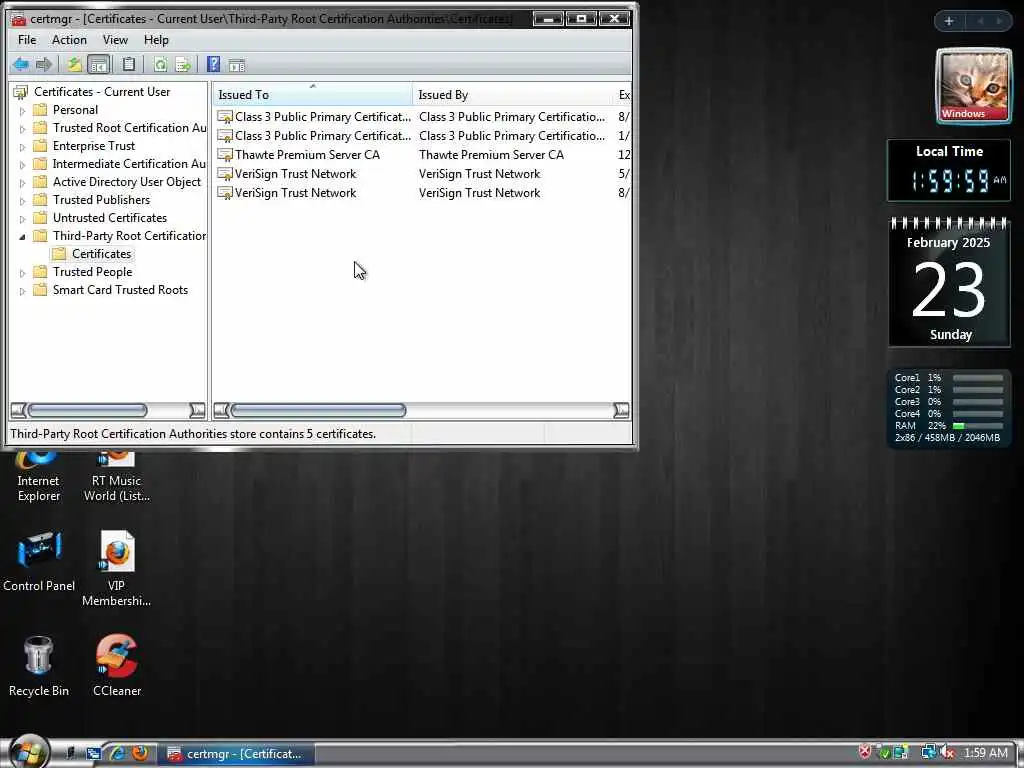This screenshot has height=768, width=1024.
Task: Click the February 2025 calendar gadget
Action: point(950,282)
